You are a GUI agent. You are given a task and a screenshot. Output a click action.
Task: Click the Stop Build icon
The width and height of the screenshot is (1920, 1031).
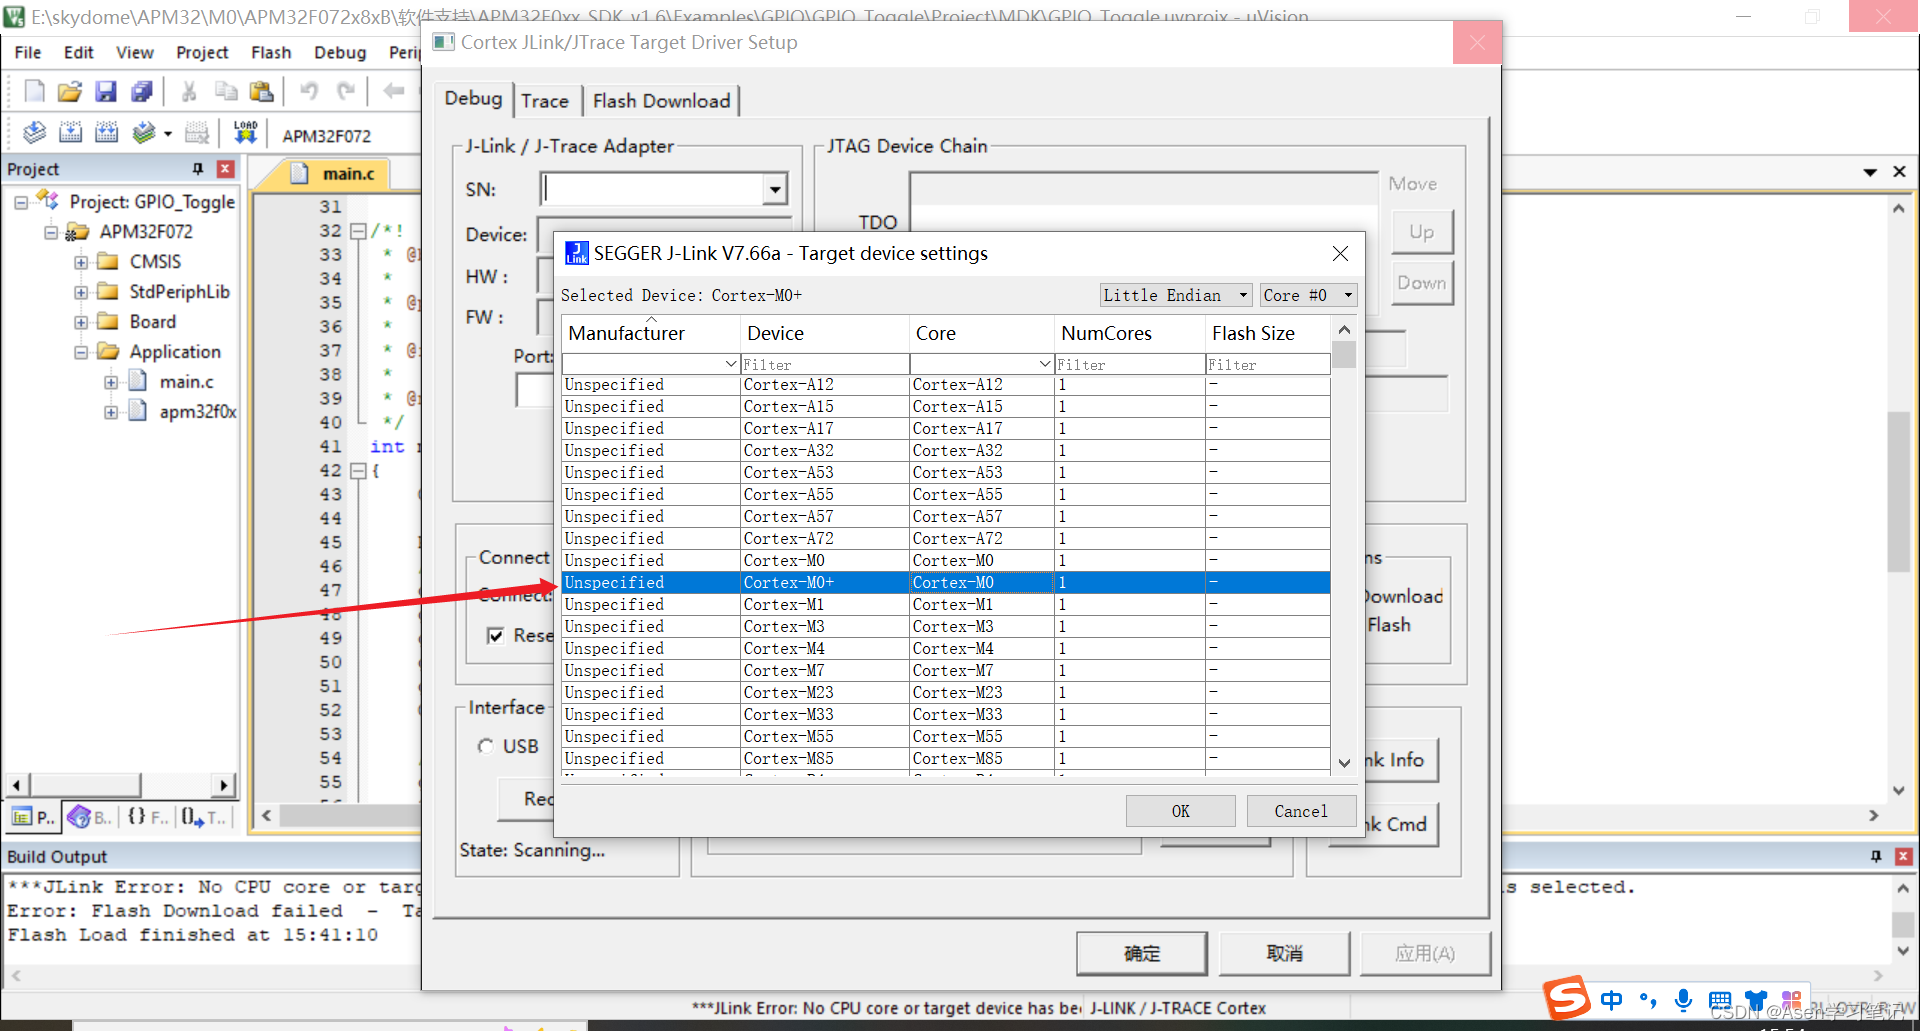(x=198, y=133)
